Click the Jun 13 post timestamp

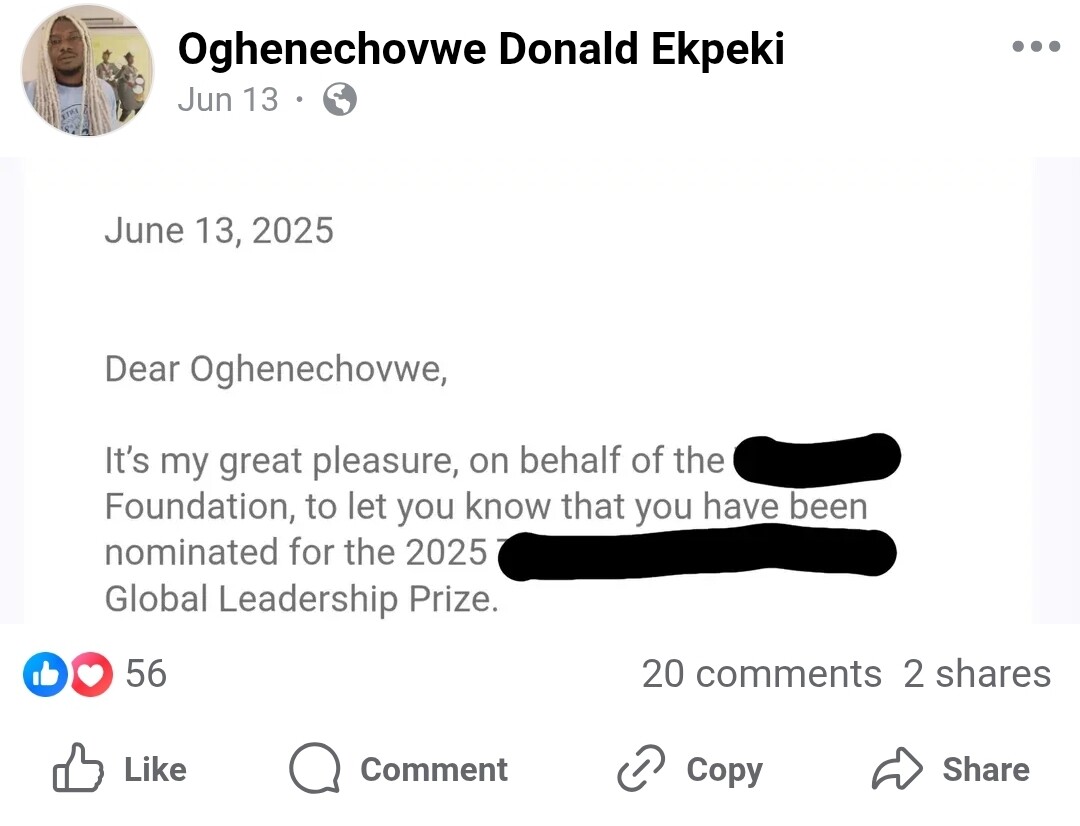(x=228, y=100)
